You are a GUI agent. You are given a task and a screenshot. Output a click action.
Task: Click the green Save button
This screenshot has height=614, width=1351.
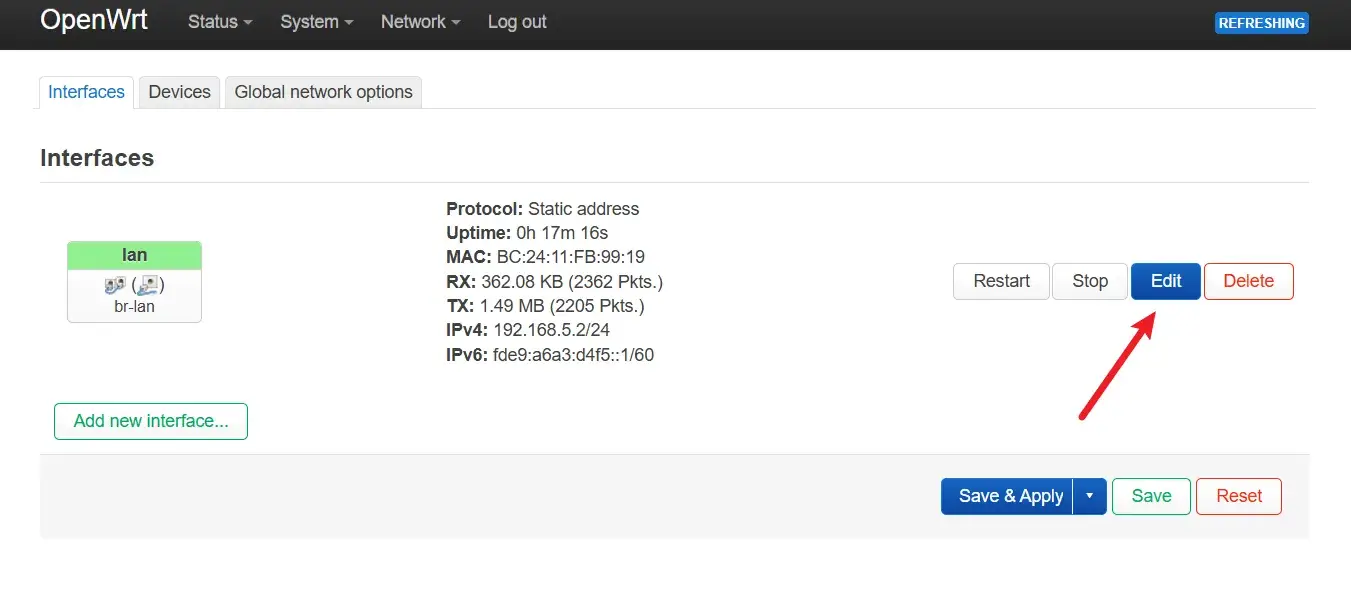tap(1151, 496)
